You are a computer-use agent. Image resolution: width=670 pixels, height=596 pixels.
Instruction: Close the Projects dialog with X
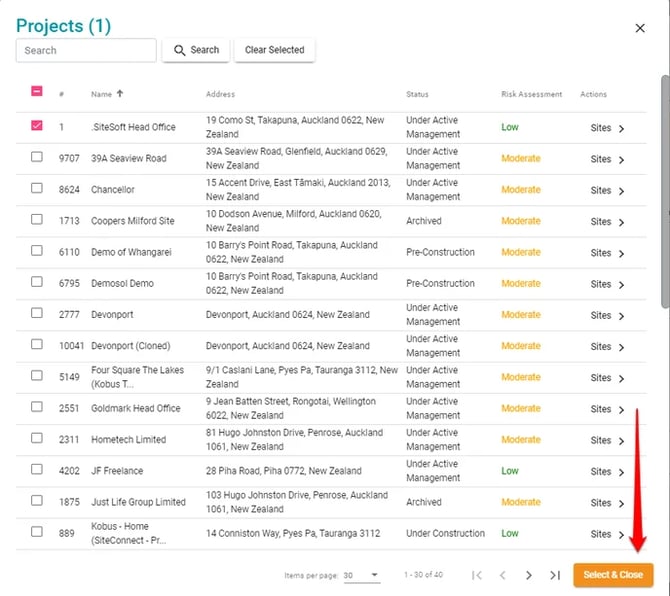640,28
